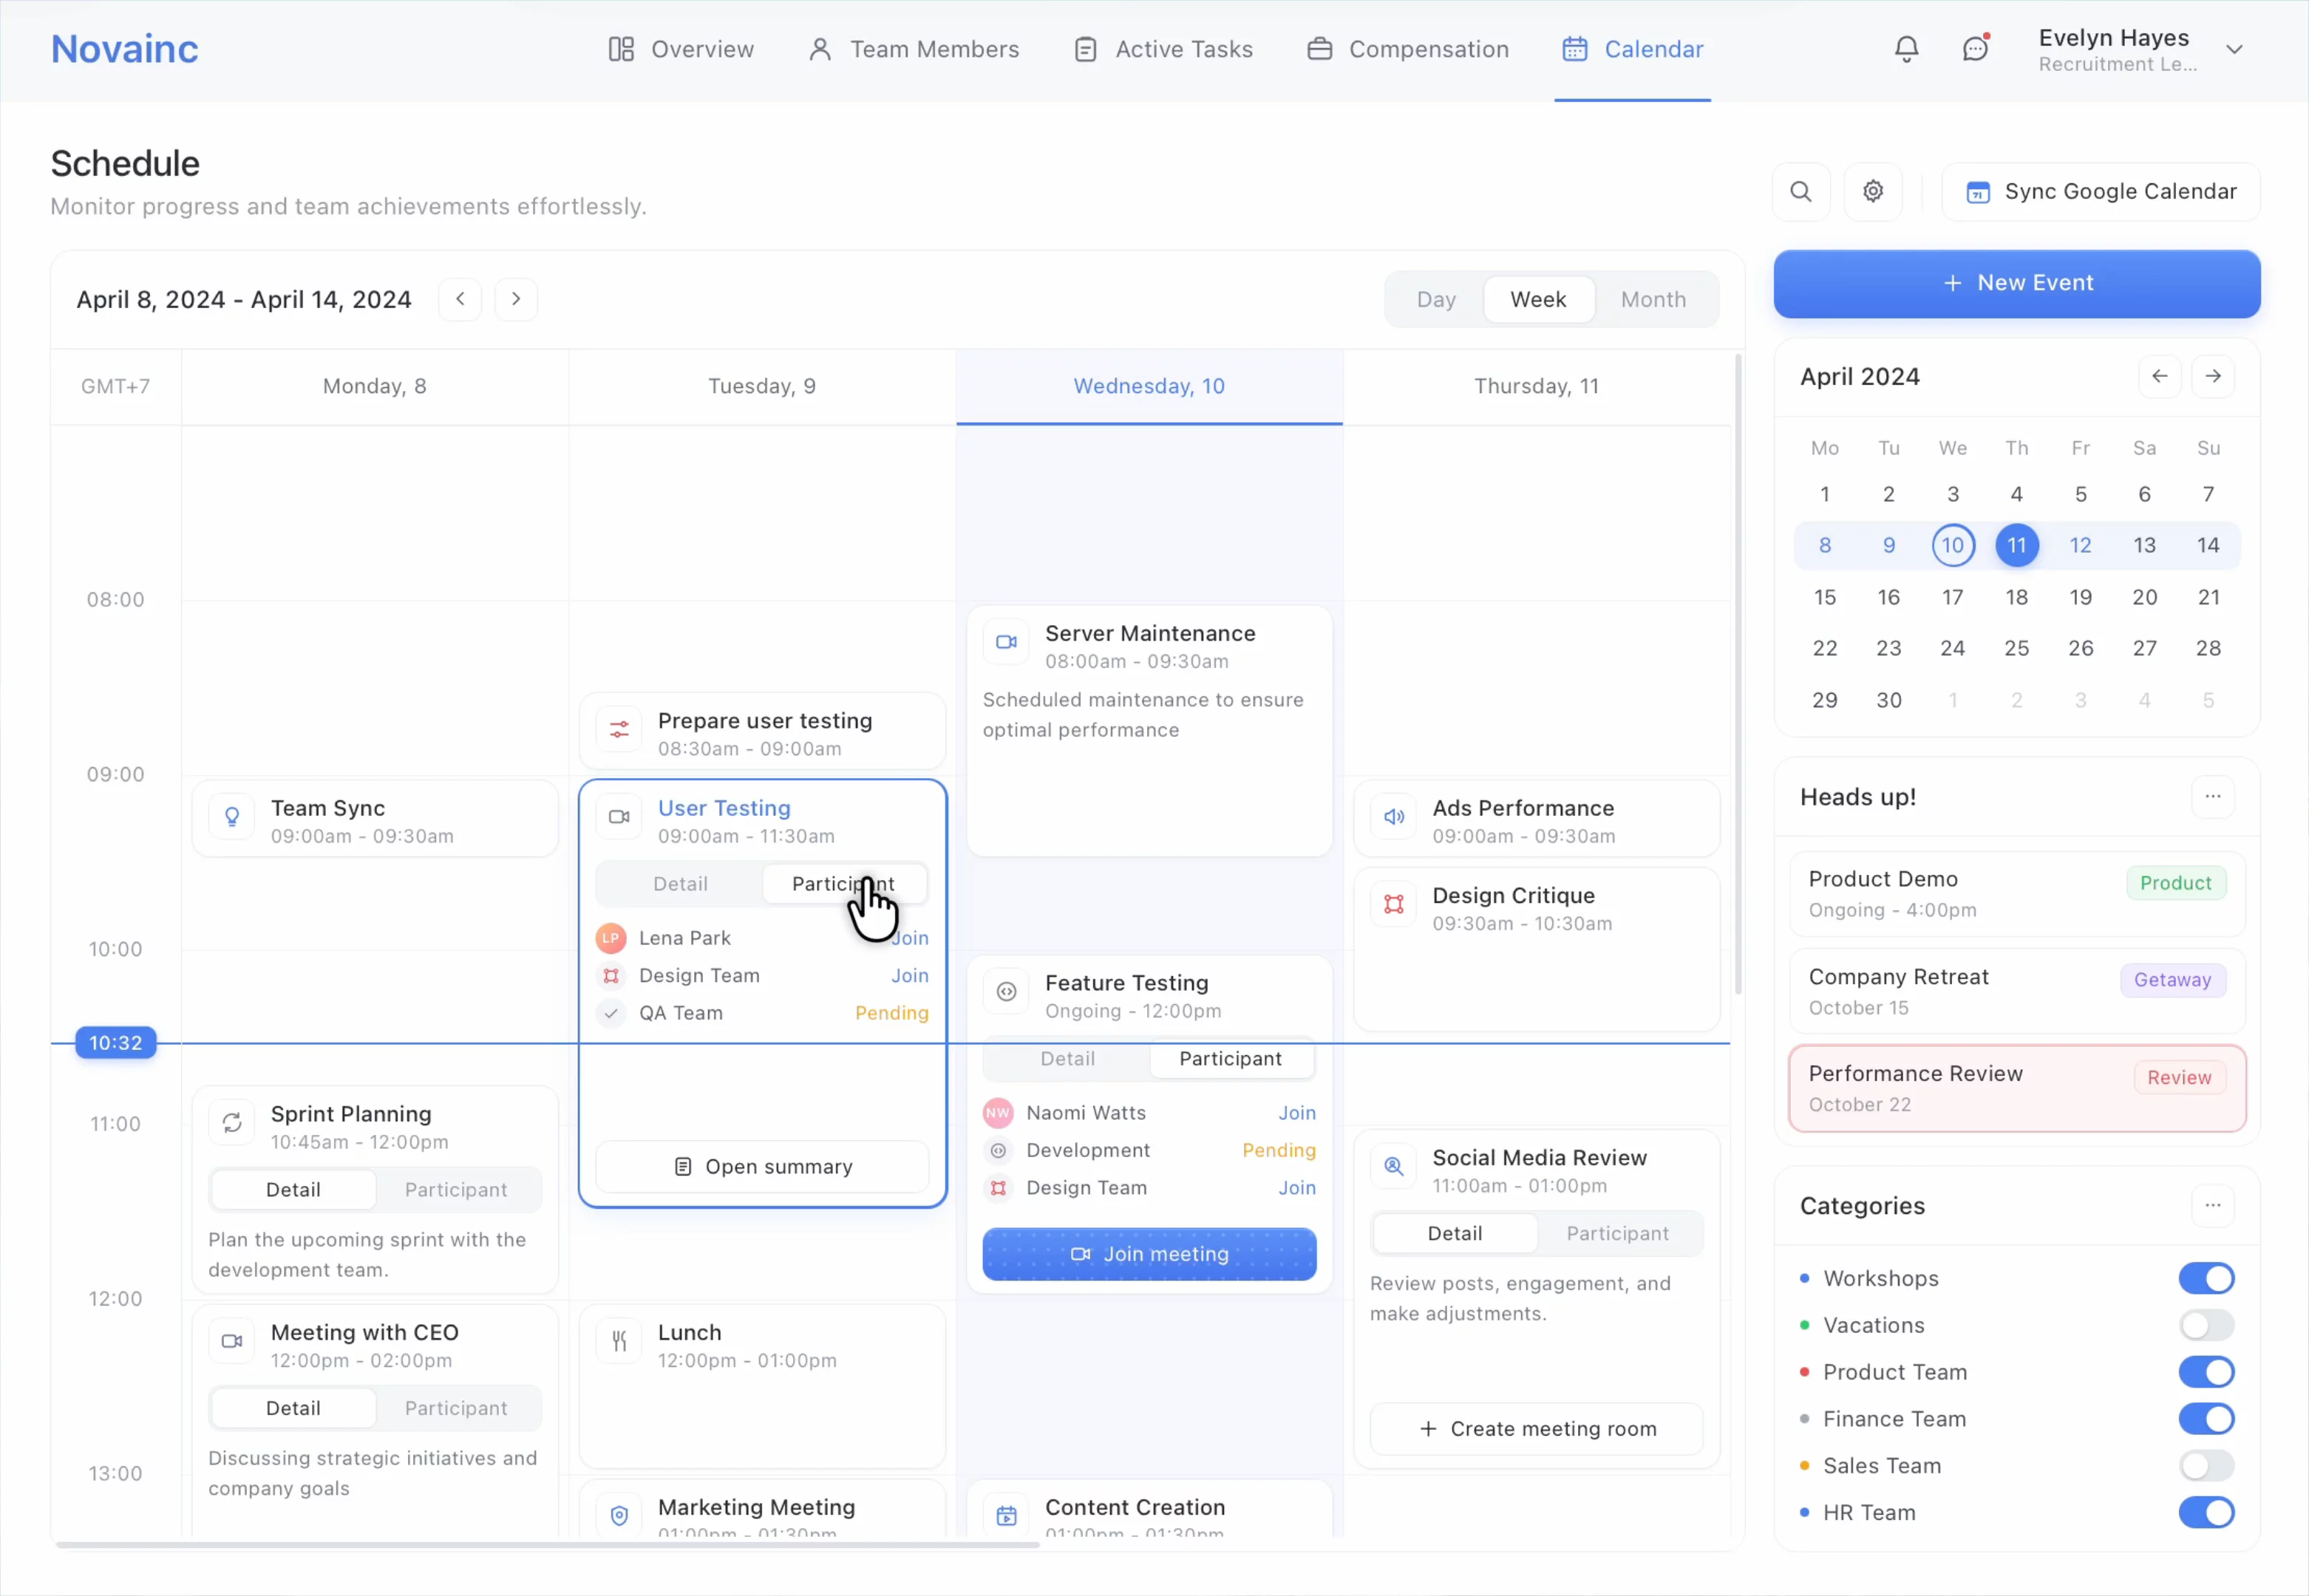Go to previous month in mini calendar
This screenshot has height=1596, width=2309.
[x=2159, y=377]
